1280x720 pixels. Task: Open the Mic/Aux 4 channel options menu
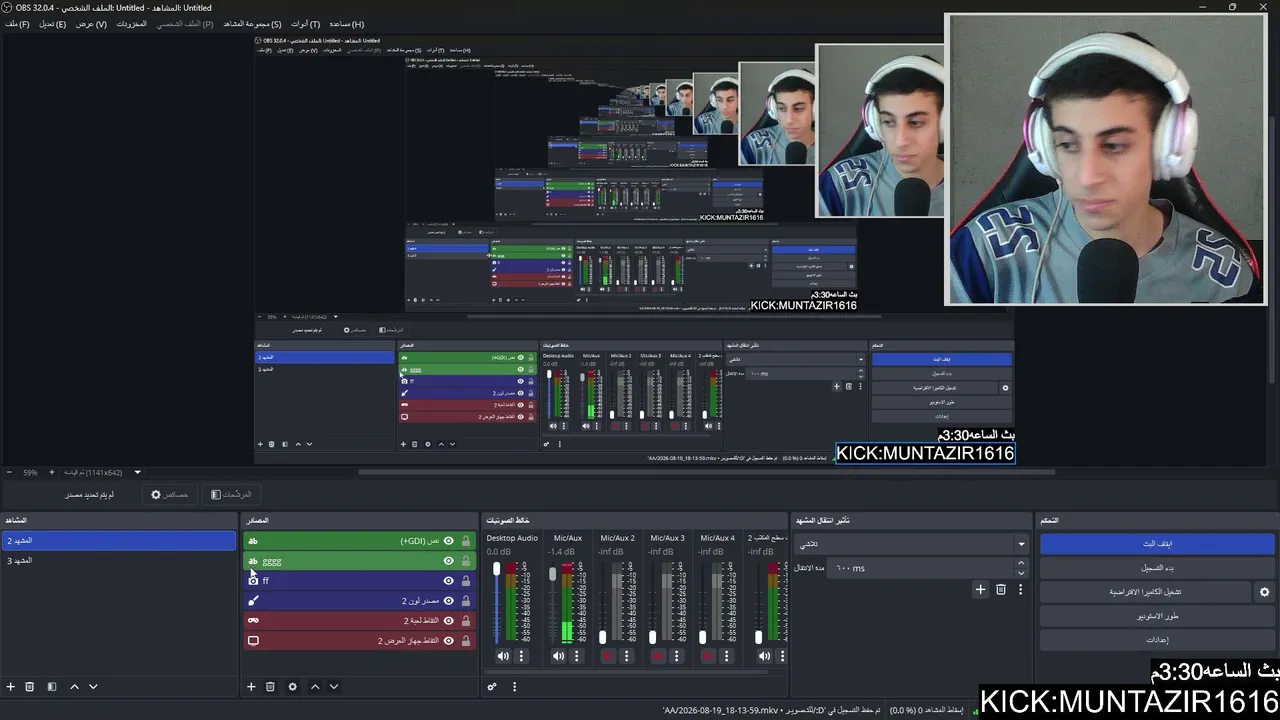coord(727,656)
